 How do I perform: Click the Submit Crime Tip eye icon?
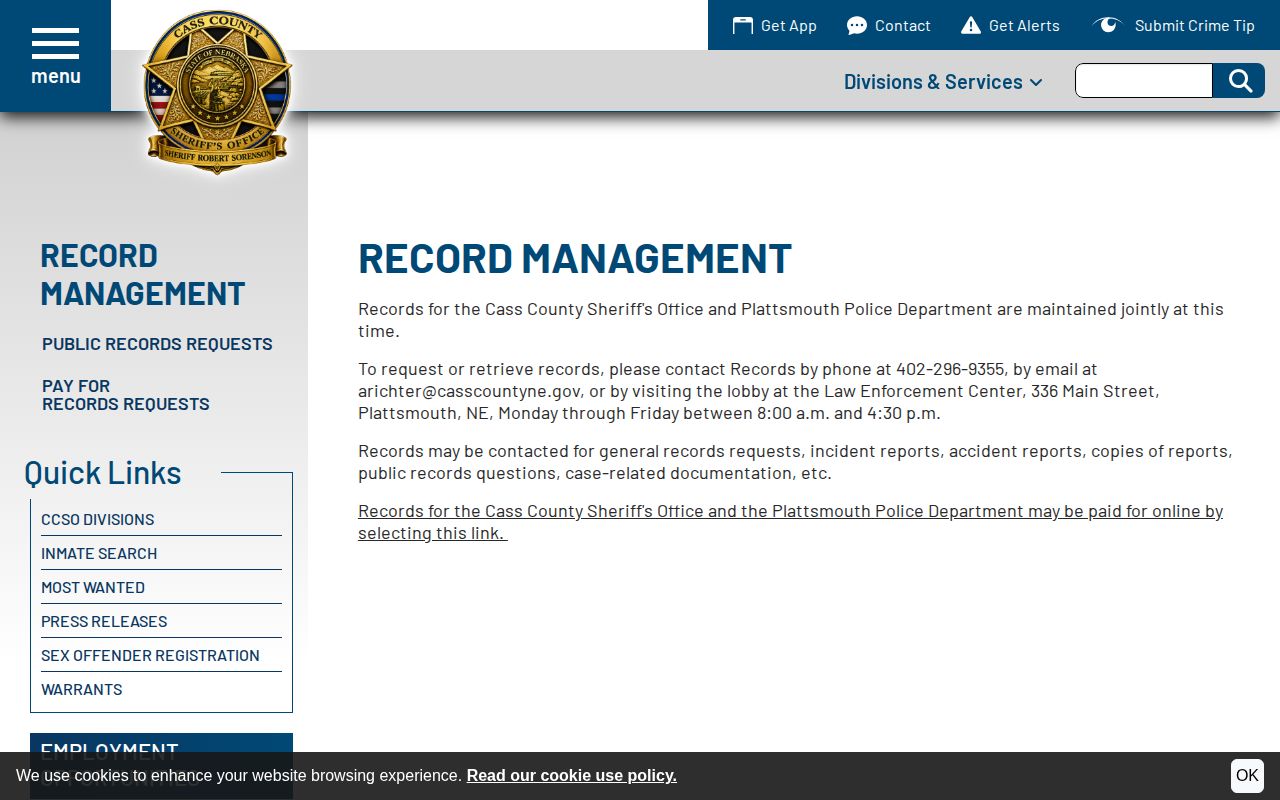coord(1107,25)
